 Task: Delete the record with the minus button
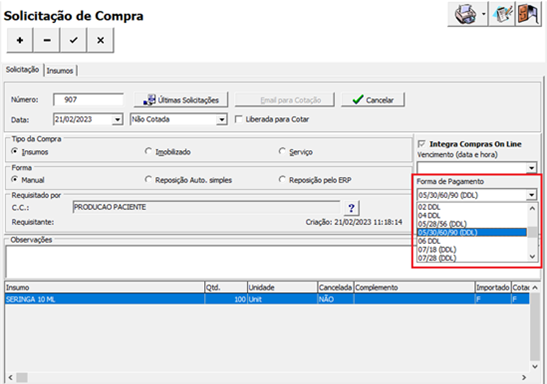point(47,40)
